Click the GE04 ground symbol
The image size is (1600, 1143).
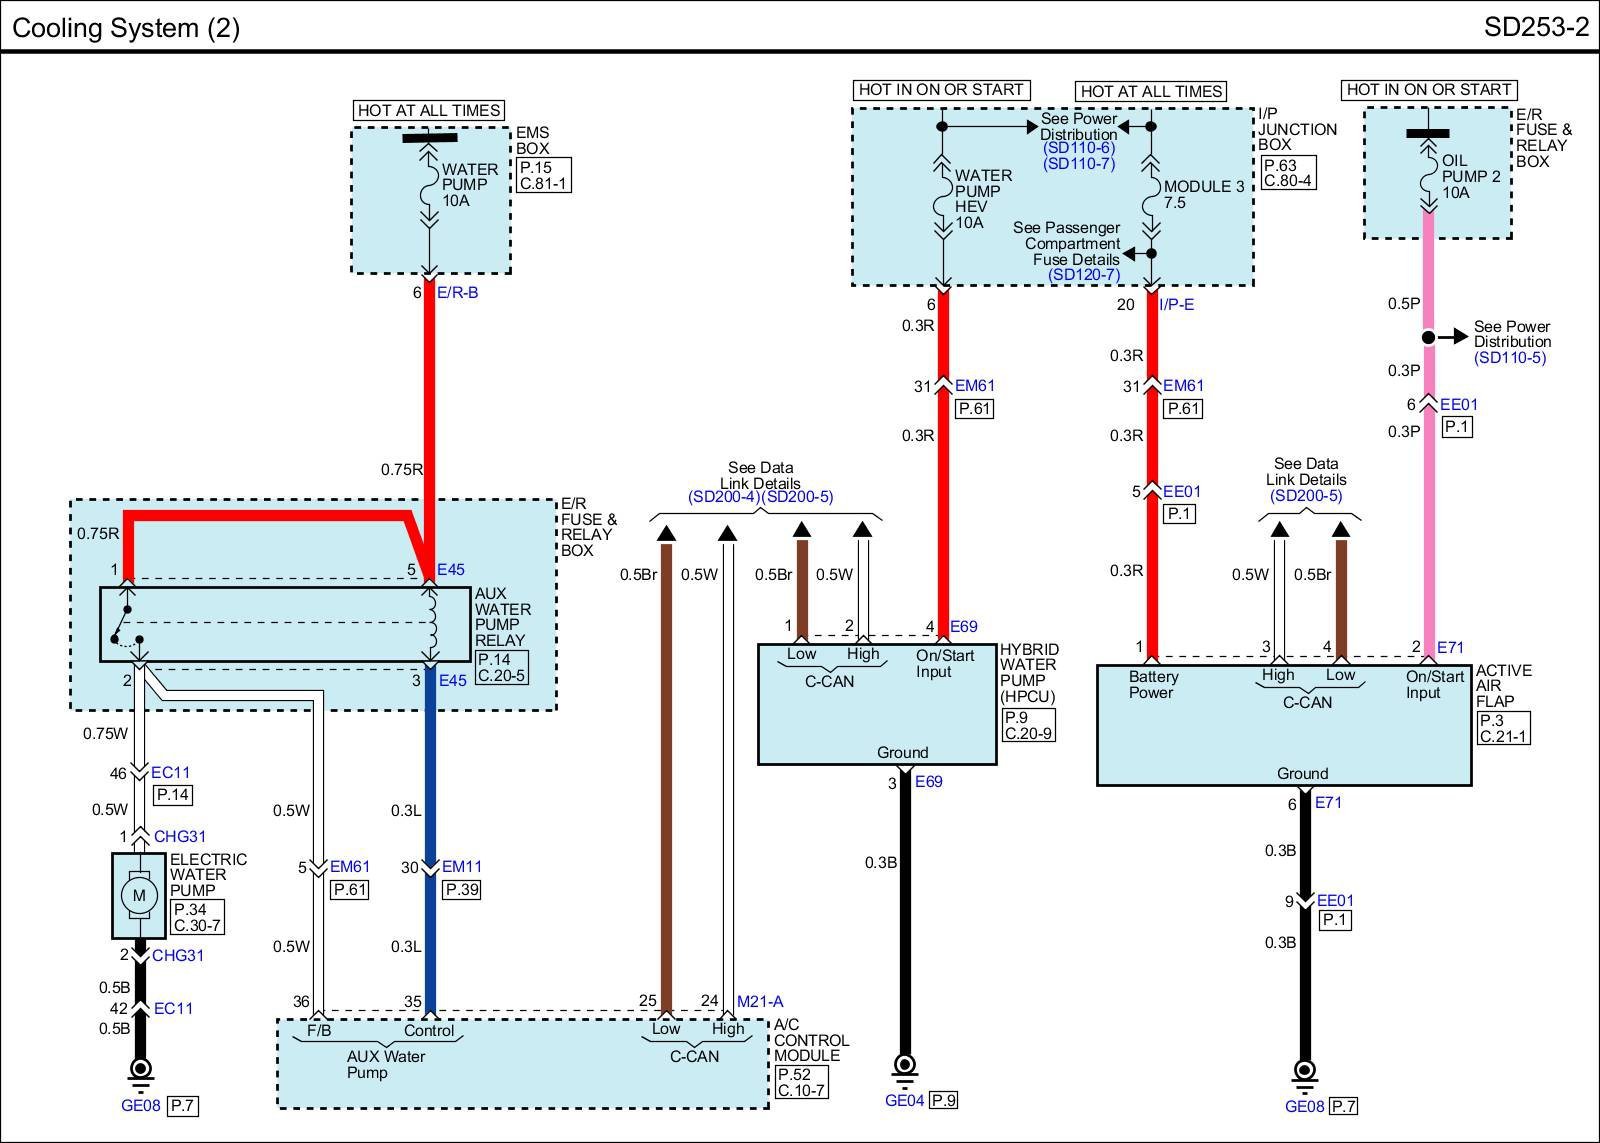tap(905, 1066)
